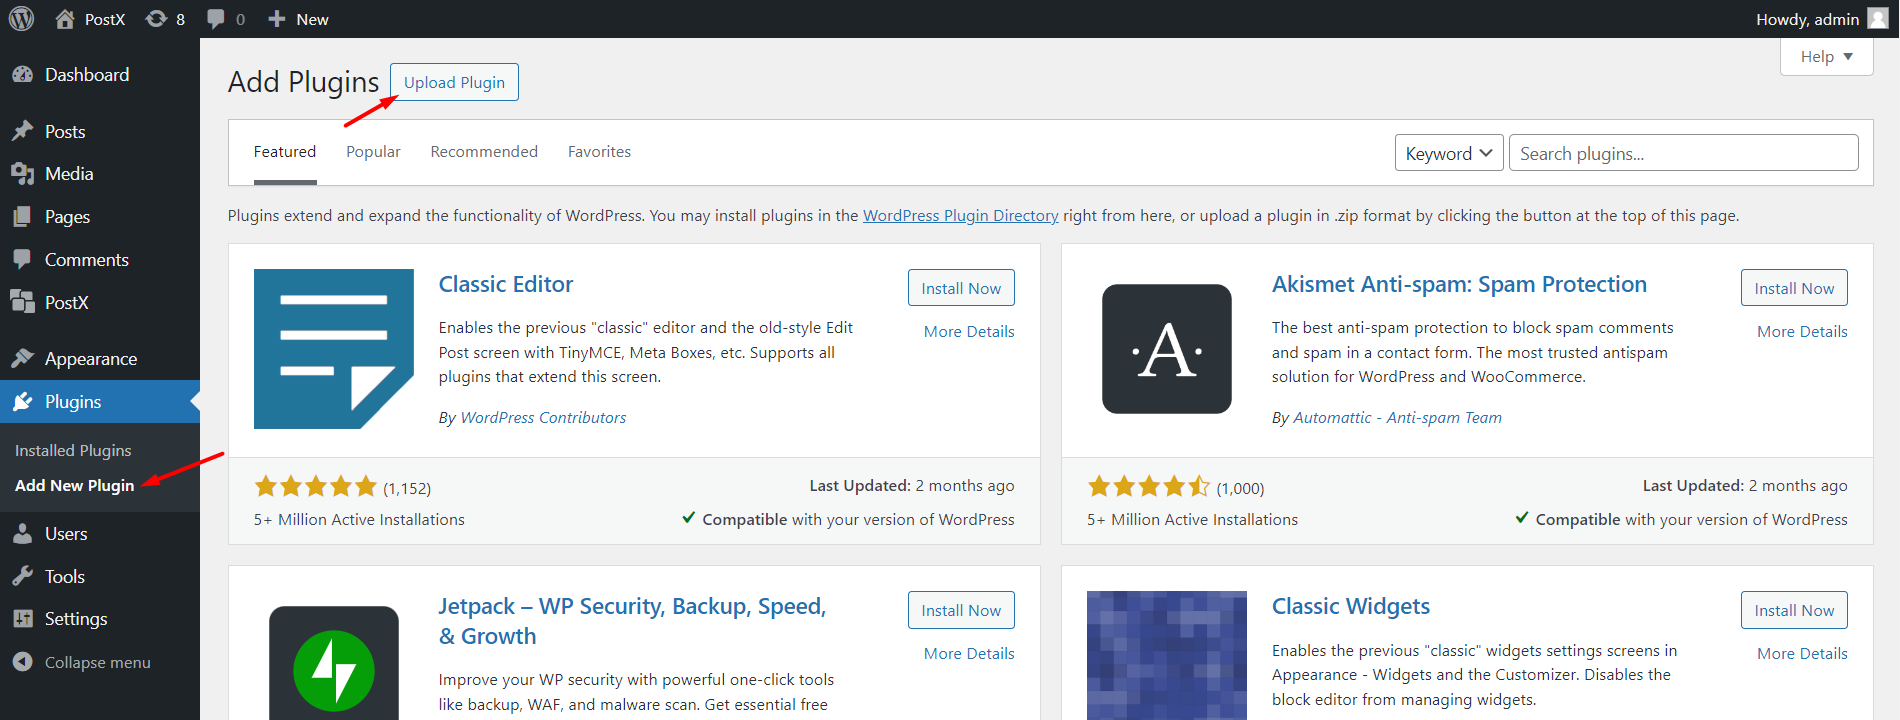Viewport: 1900px width, 720px height.
Task: Expand the Help dropdown panel
Action: point(1826,57)
